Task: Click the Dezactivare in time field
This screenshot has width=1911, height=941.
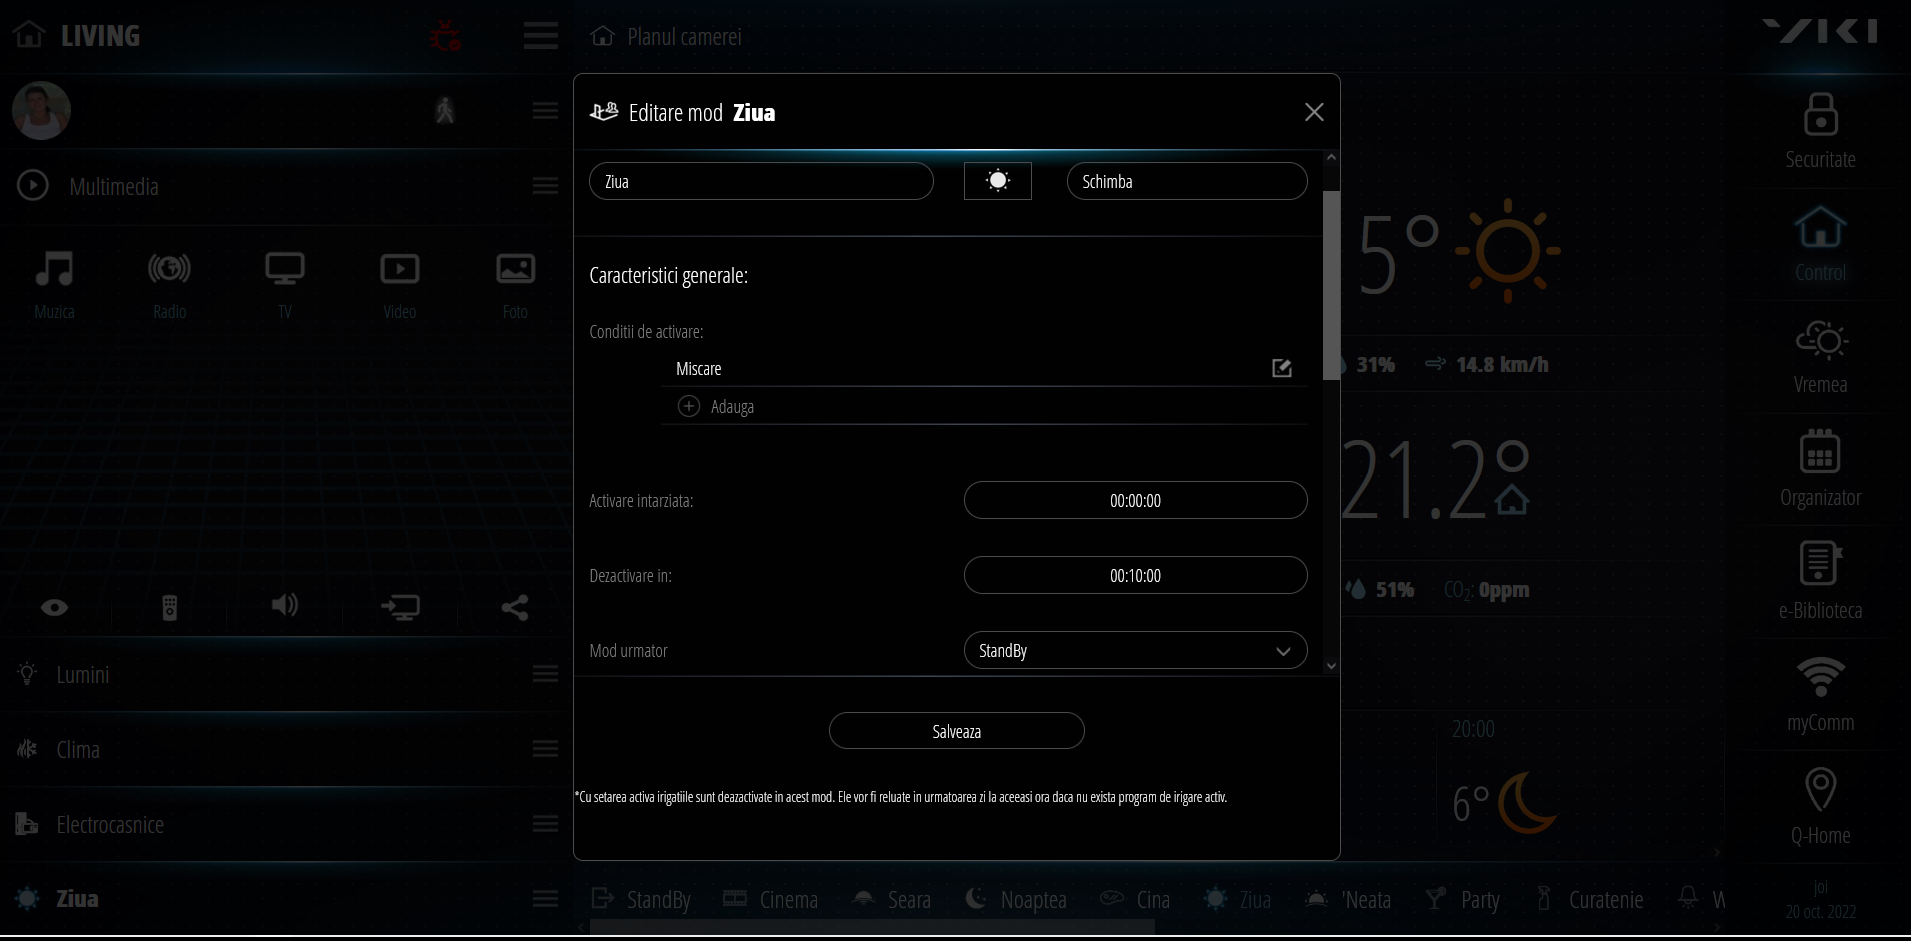Action: (x=1135, y=576)
